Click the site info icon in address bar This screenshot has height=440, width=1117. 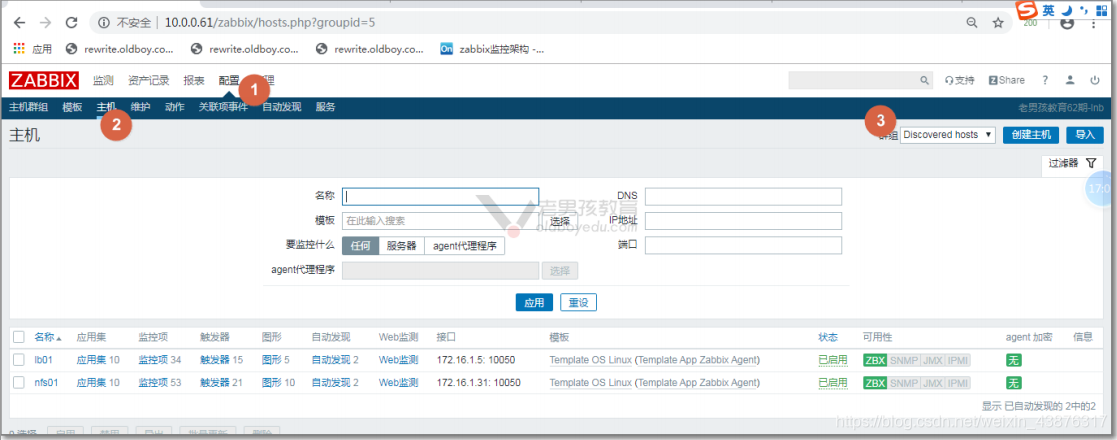(104, 23)
